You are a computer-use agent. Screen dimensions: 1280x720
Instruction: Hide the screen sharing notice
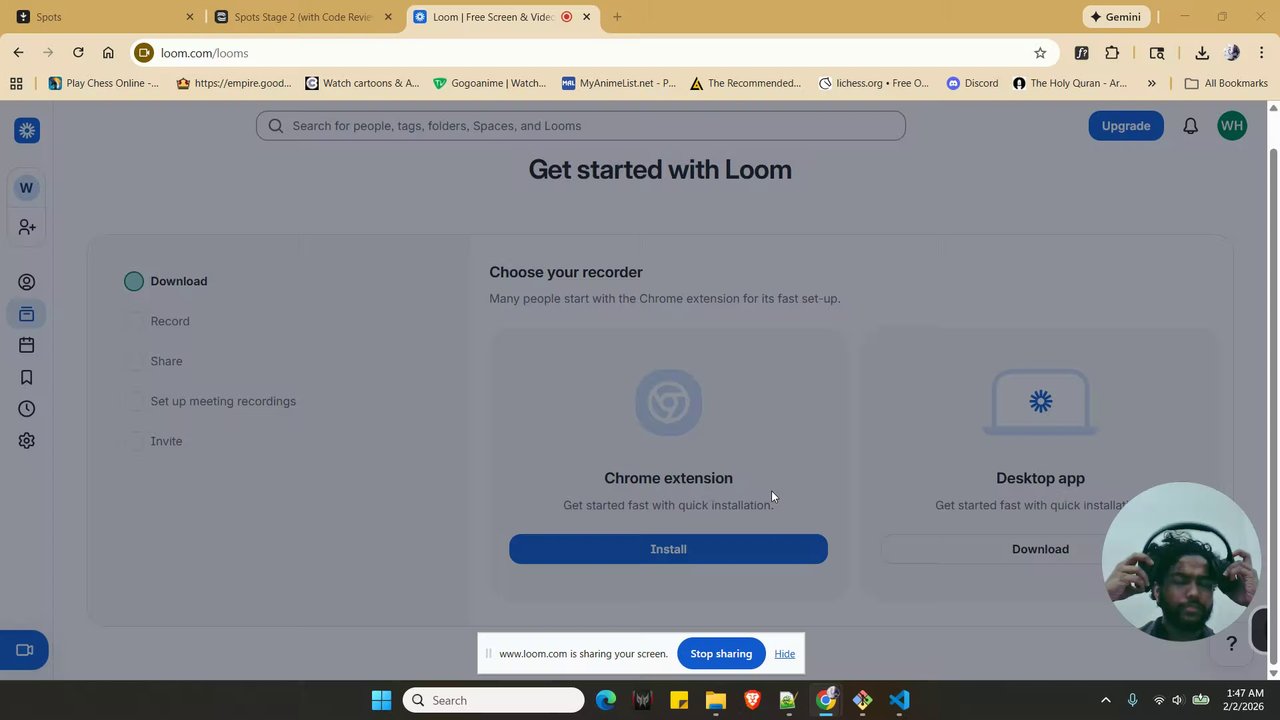[784, 654]
